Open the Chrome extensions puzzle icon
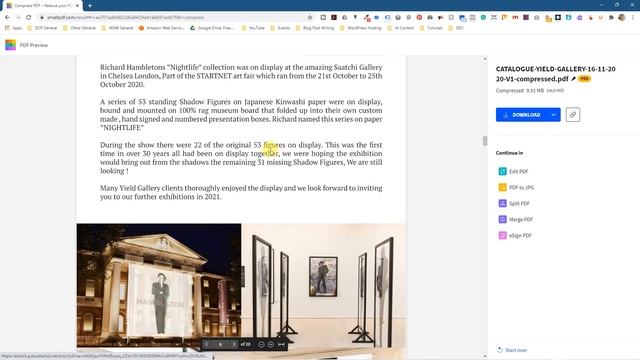The width and height of the screenshot is (640, 360). (611, 17)
